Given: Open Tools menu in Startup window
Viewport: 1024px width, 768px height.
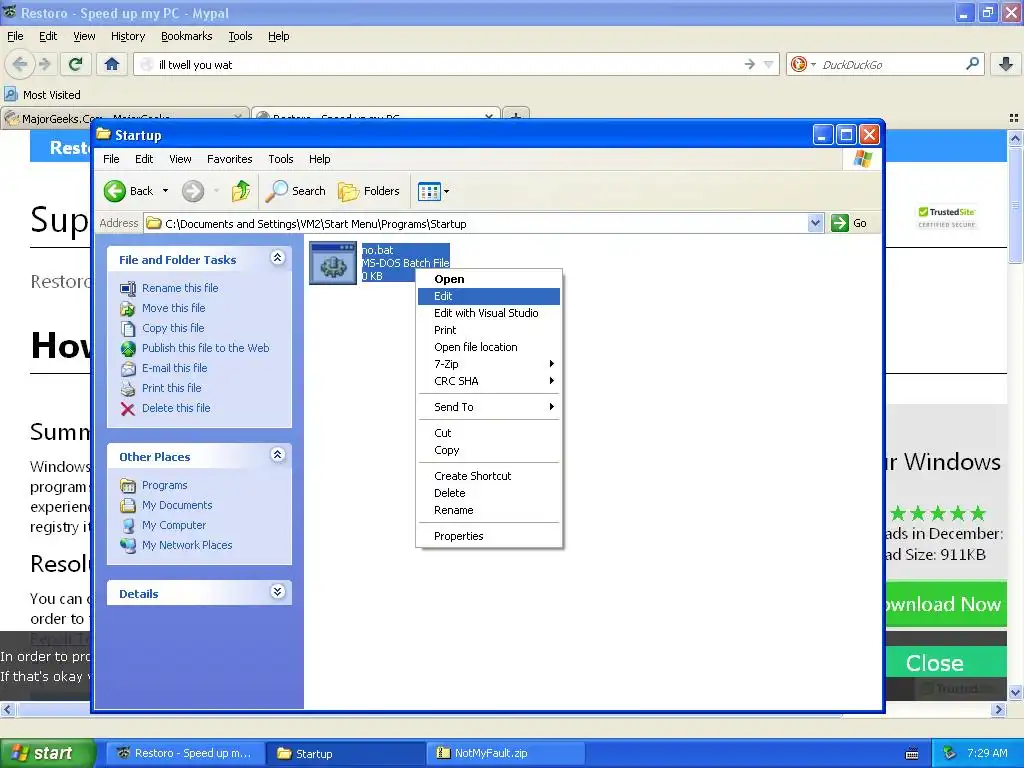Looking at the screenshot, I should (x=280, y=159).
